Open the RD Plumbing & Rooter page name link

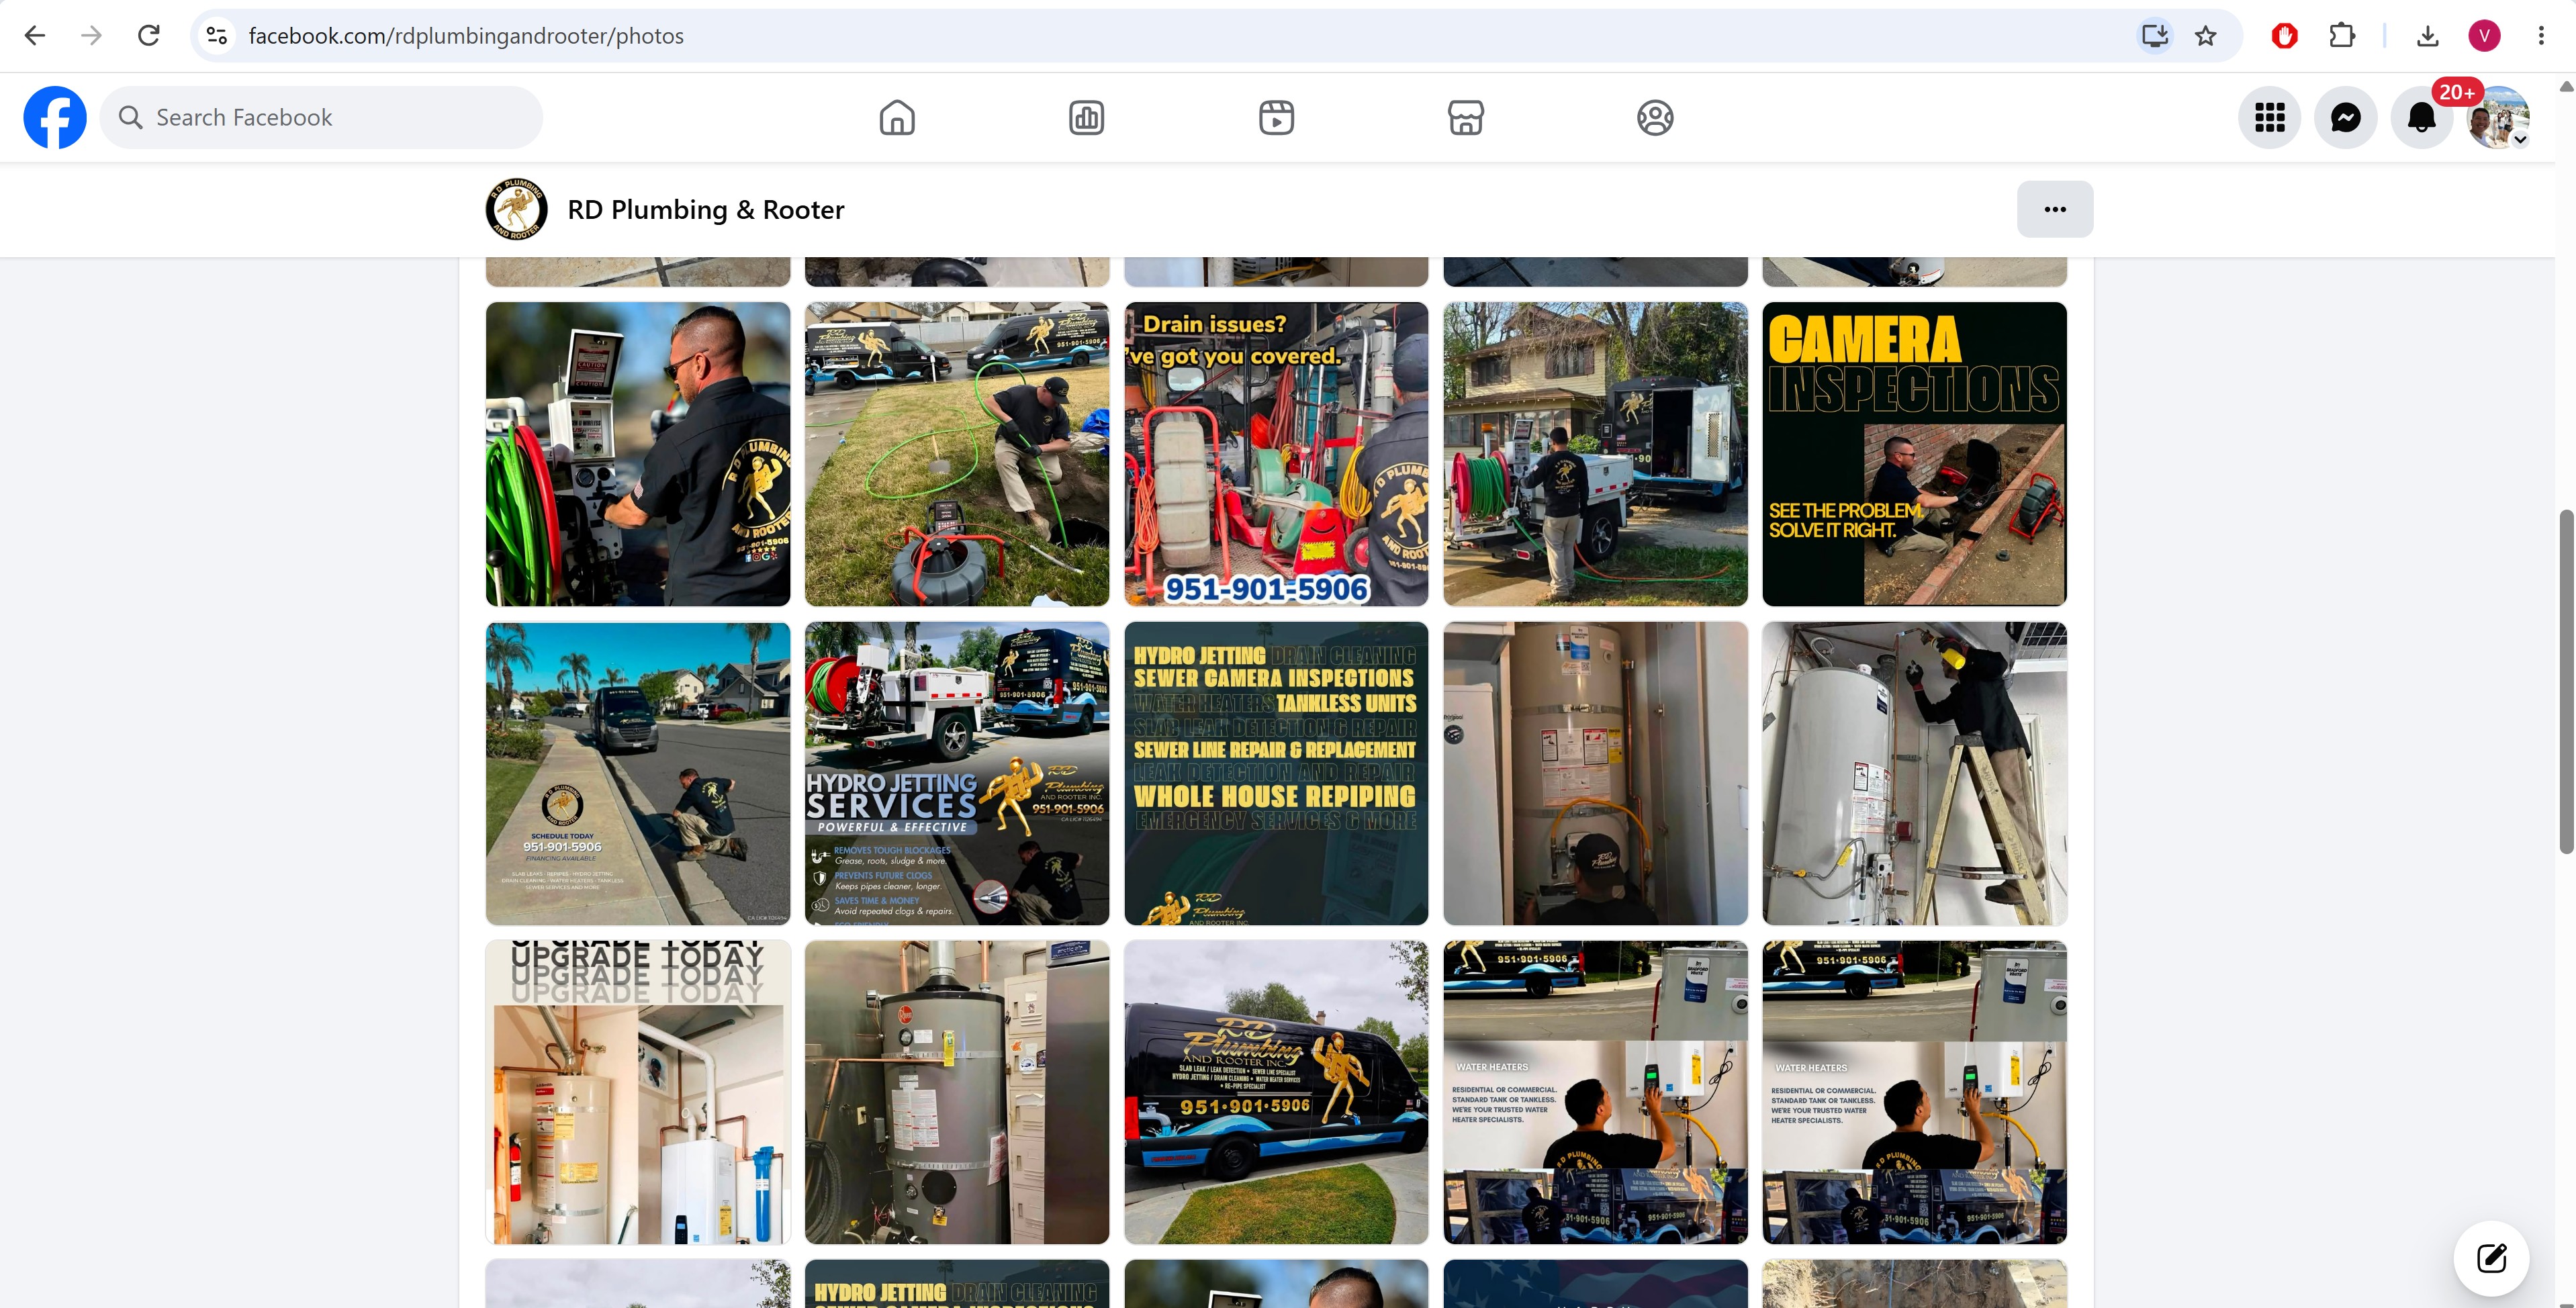[x=706, y=209]
